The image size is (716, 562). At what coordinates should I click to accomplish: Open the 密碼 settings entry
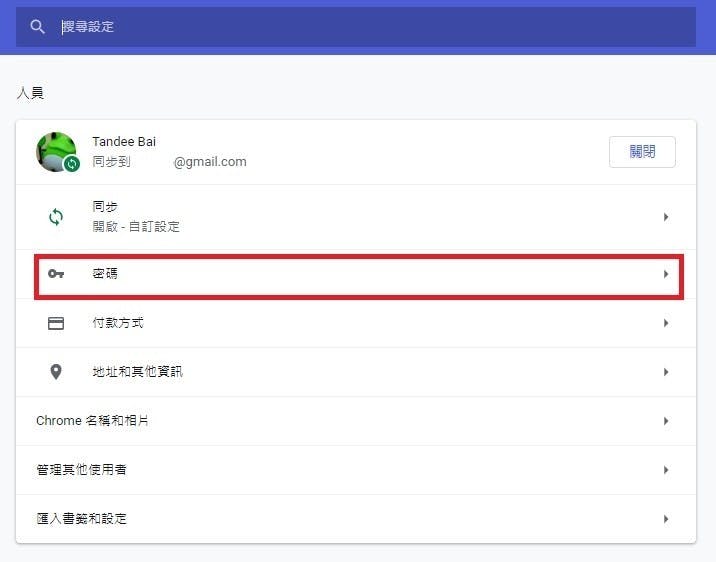point(105,274)
